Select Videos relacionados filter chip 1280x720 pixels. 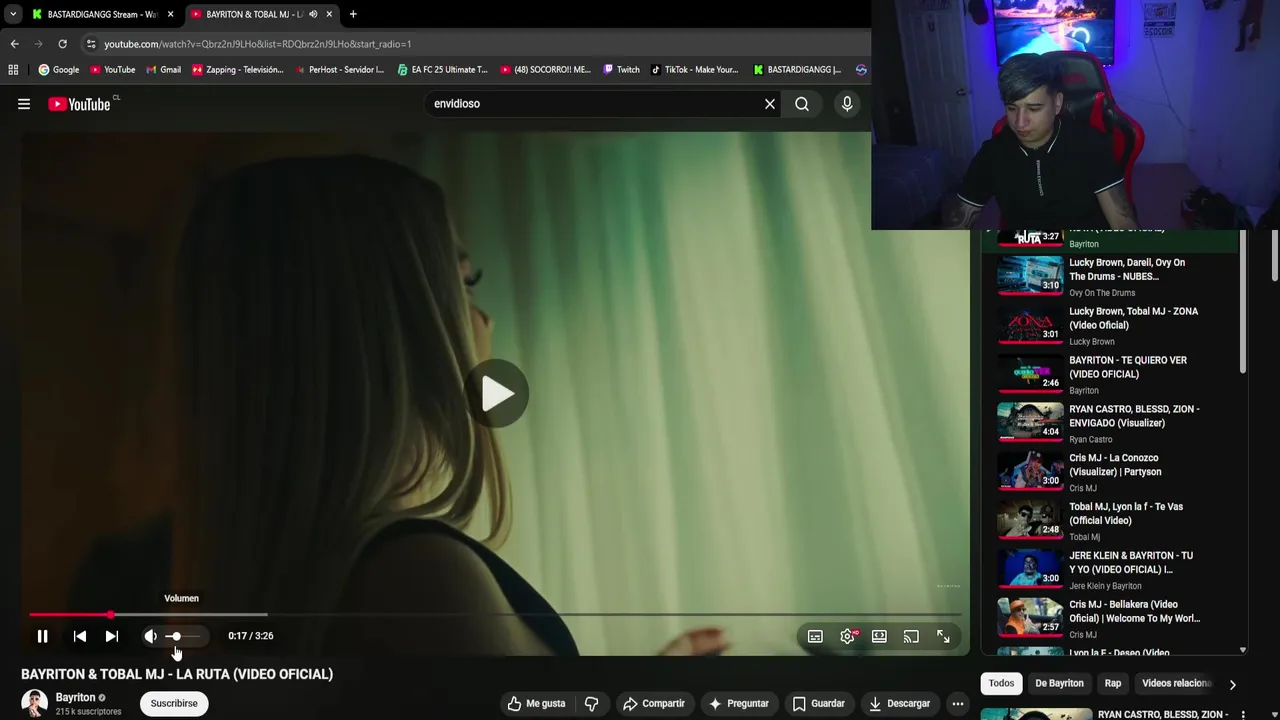point(1177,683)
